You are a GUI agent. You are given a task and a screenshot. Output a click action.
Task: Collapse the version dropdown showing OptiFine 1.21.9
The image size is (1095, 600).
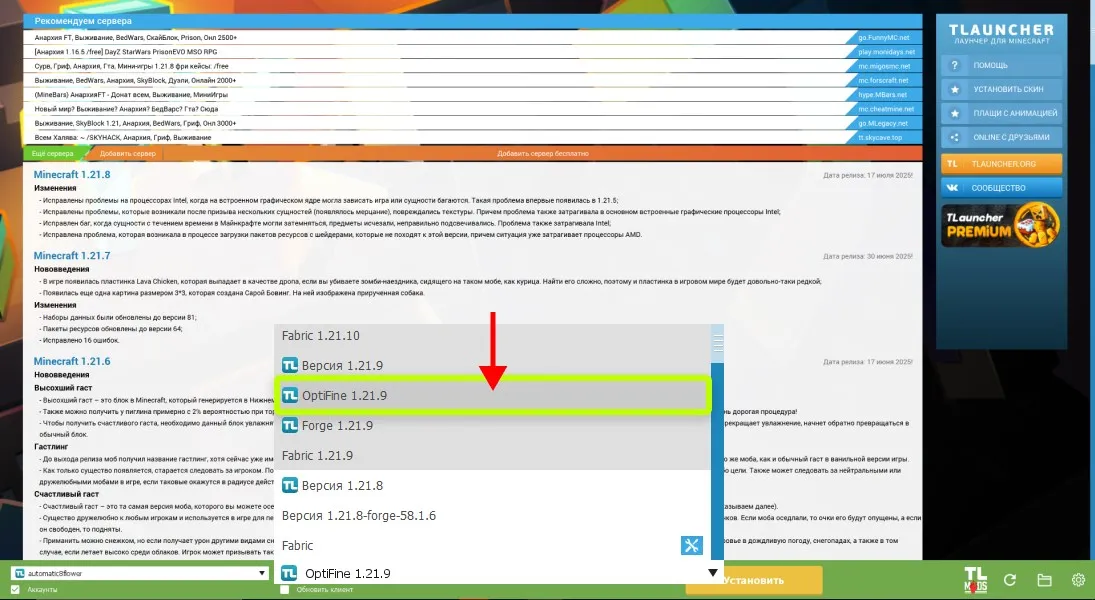(x=712, y=573)
